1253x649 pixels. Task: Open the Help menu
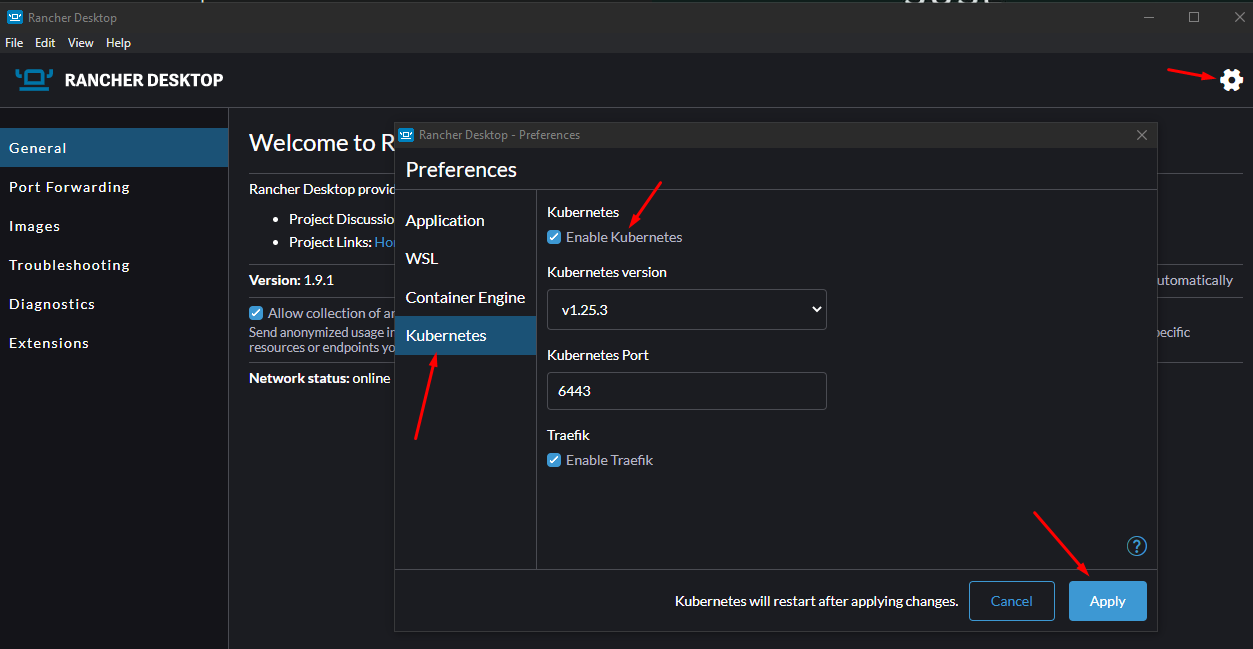click(x=118, y=43)
